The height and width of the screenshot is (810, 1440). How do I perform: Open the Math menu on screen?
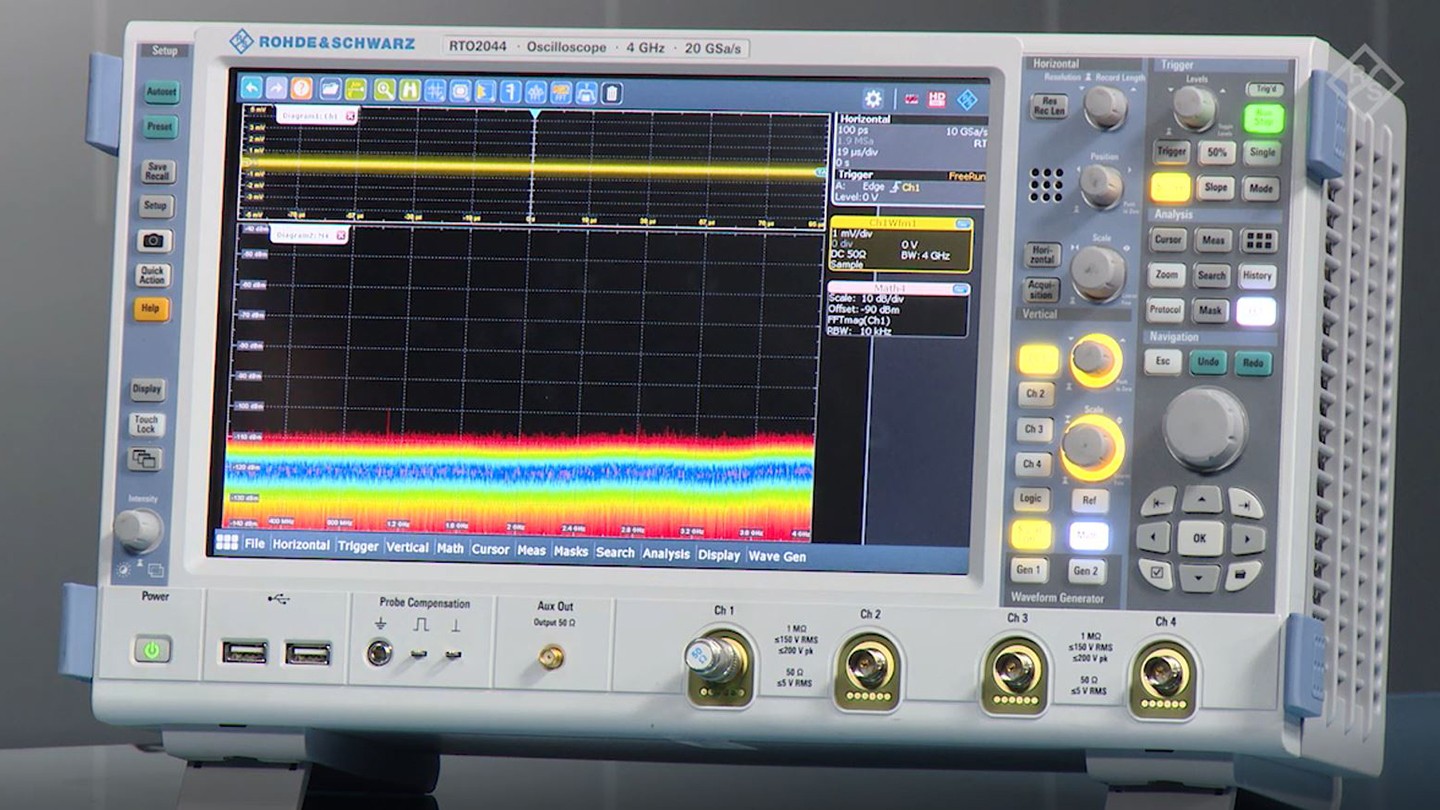pyautogui.click(x=450, y=548)
